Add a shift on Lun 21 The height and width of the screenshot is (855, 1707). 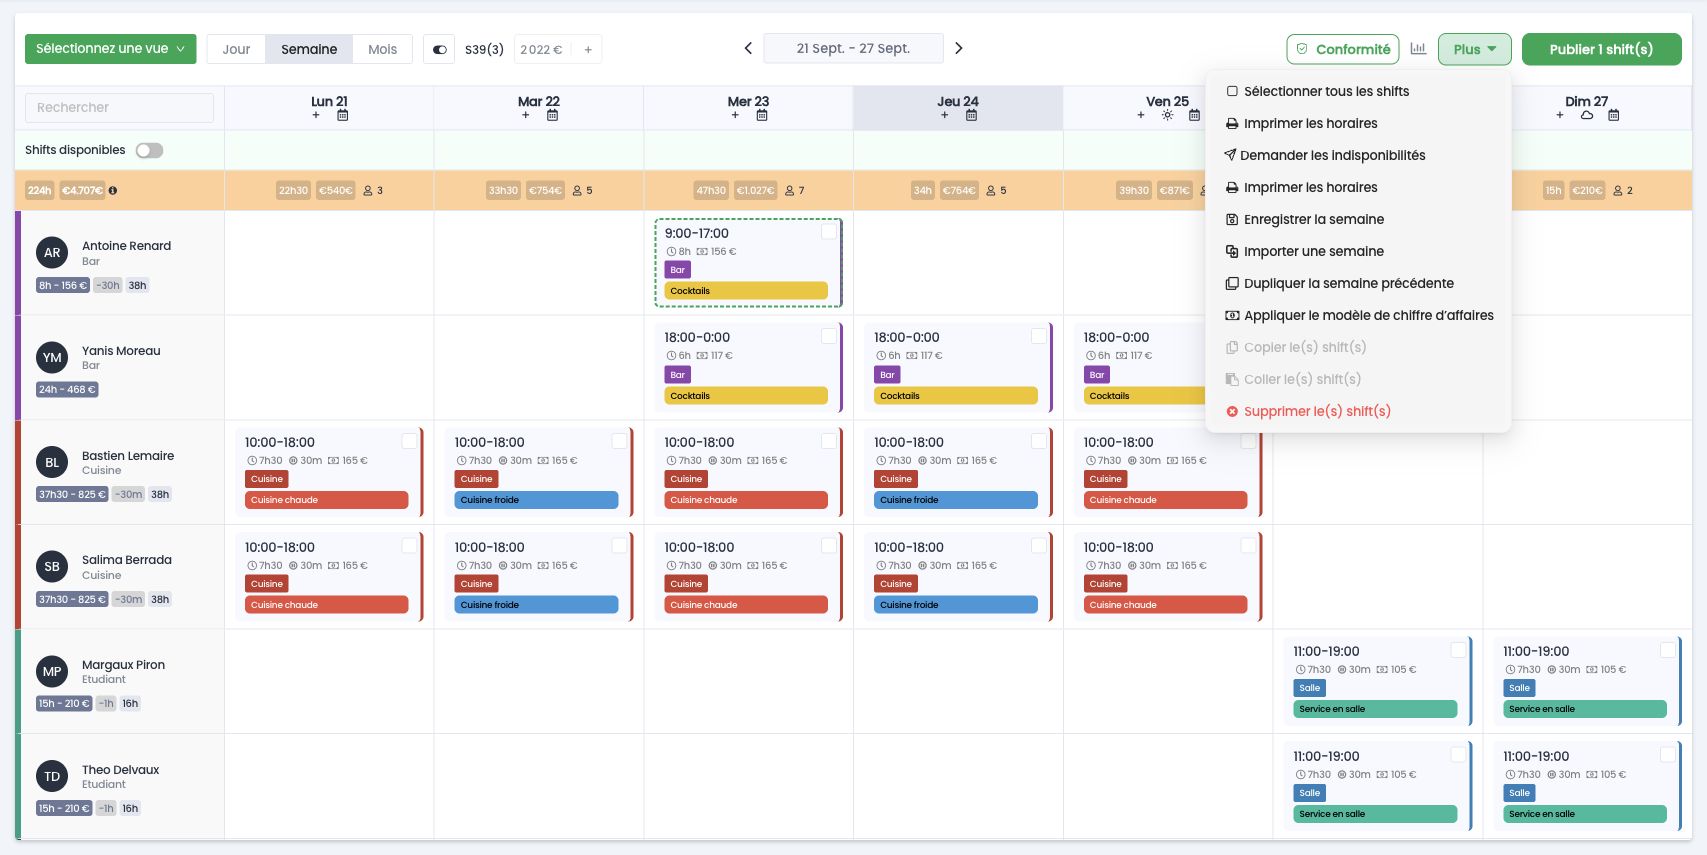[x=316, y=115]
